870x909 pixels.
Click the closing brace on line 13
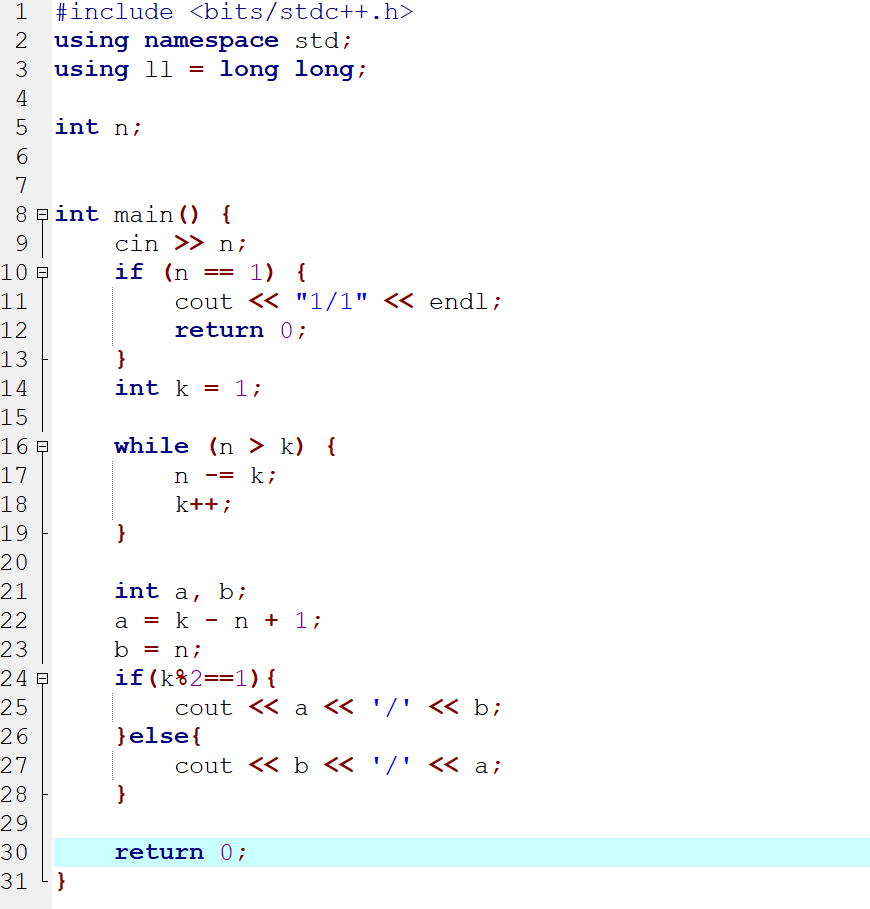point(121,359)
